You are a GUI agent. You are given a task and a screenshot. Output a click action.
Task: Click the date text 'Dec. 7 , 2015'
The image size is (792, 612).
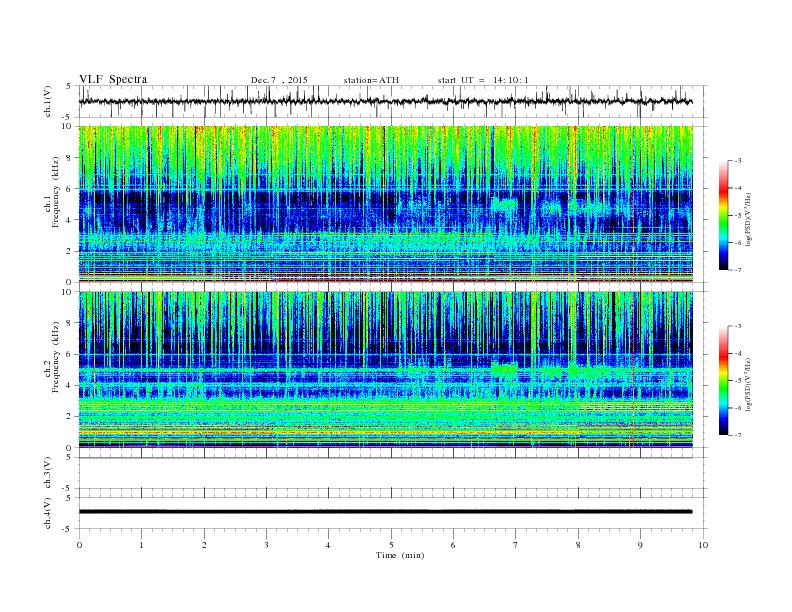279,80
